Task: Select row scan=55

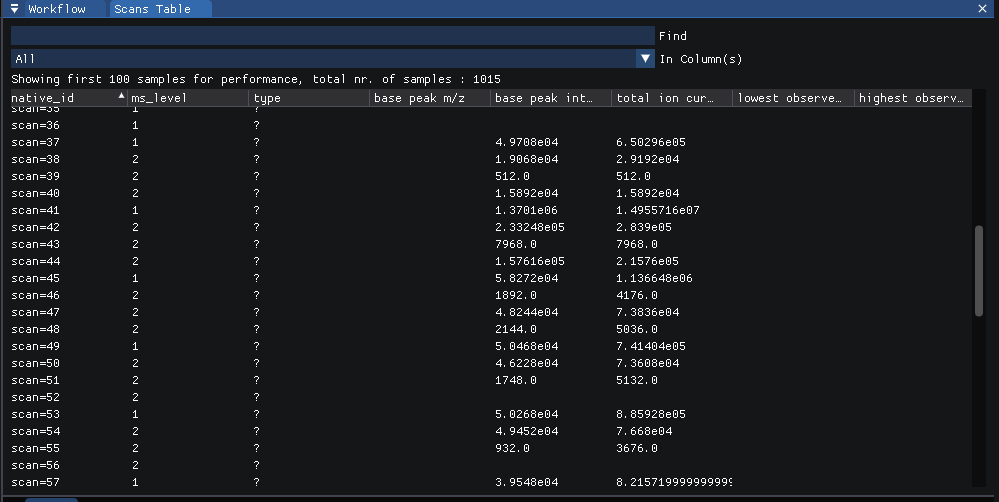Action: [x=491, y=448]
